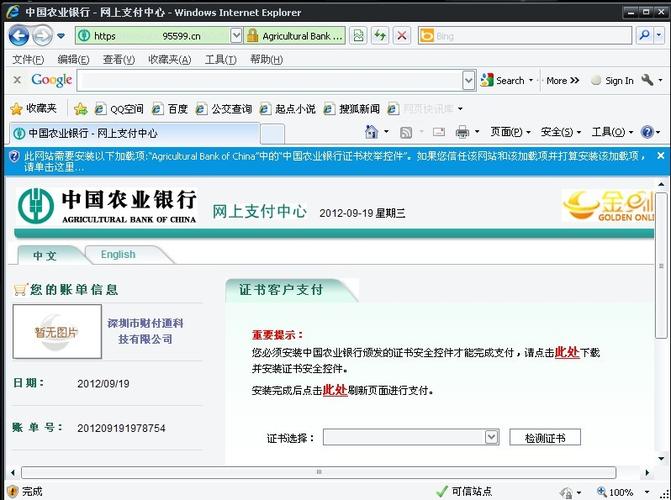Open the 帮助(H) menu

point(266,60)
